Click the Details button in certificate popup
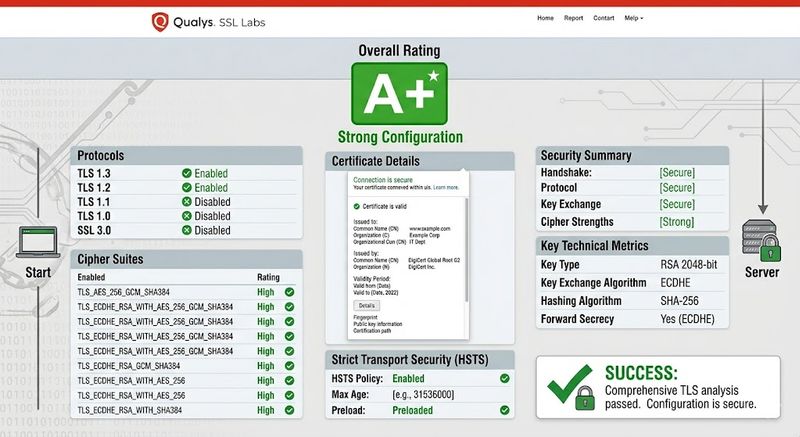The height and width of the screenshot is (437, 800). click(366, 305)
